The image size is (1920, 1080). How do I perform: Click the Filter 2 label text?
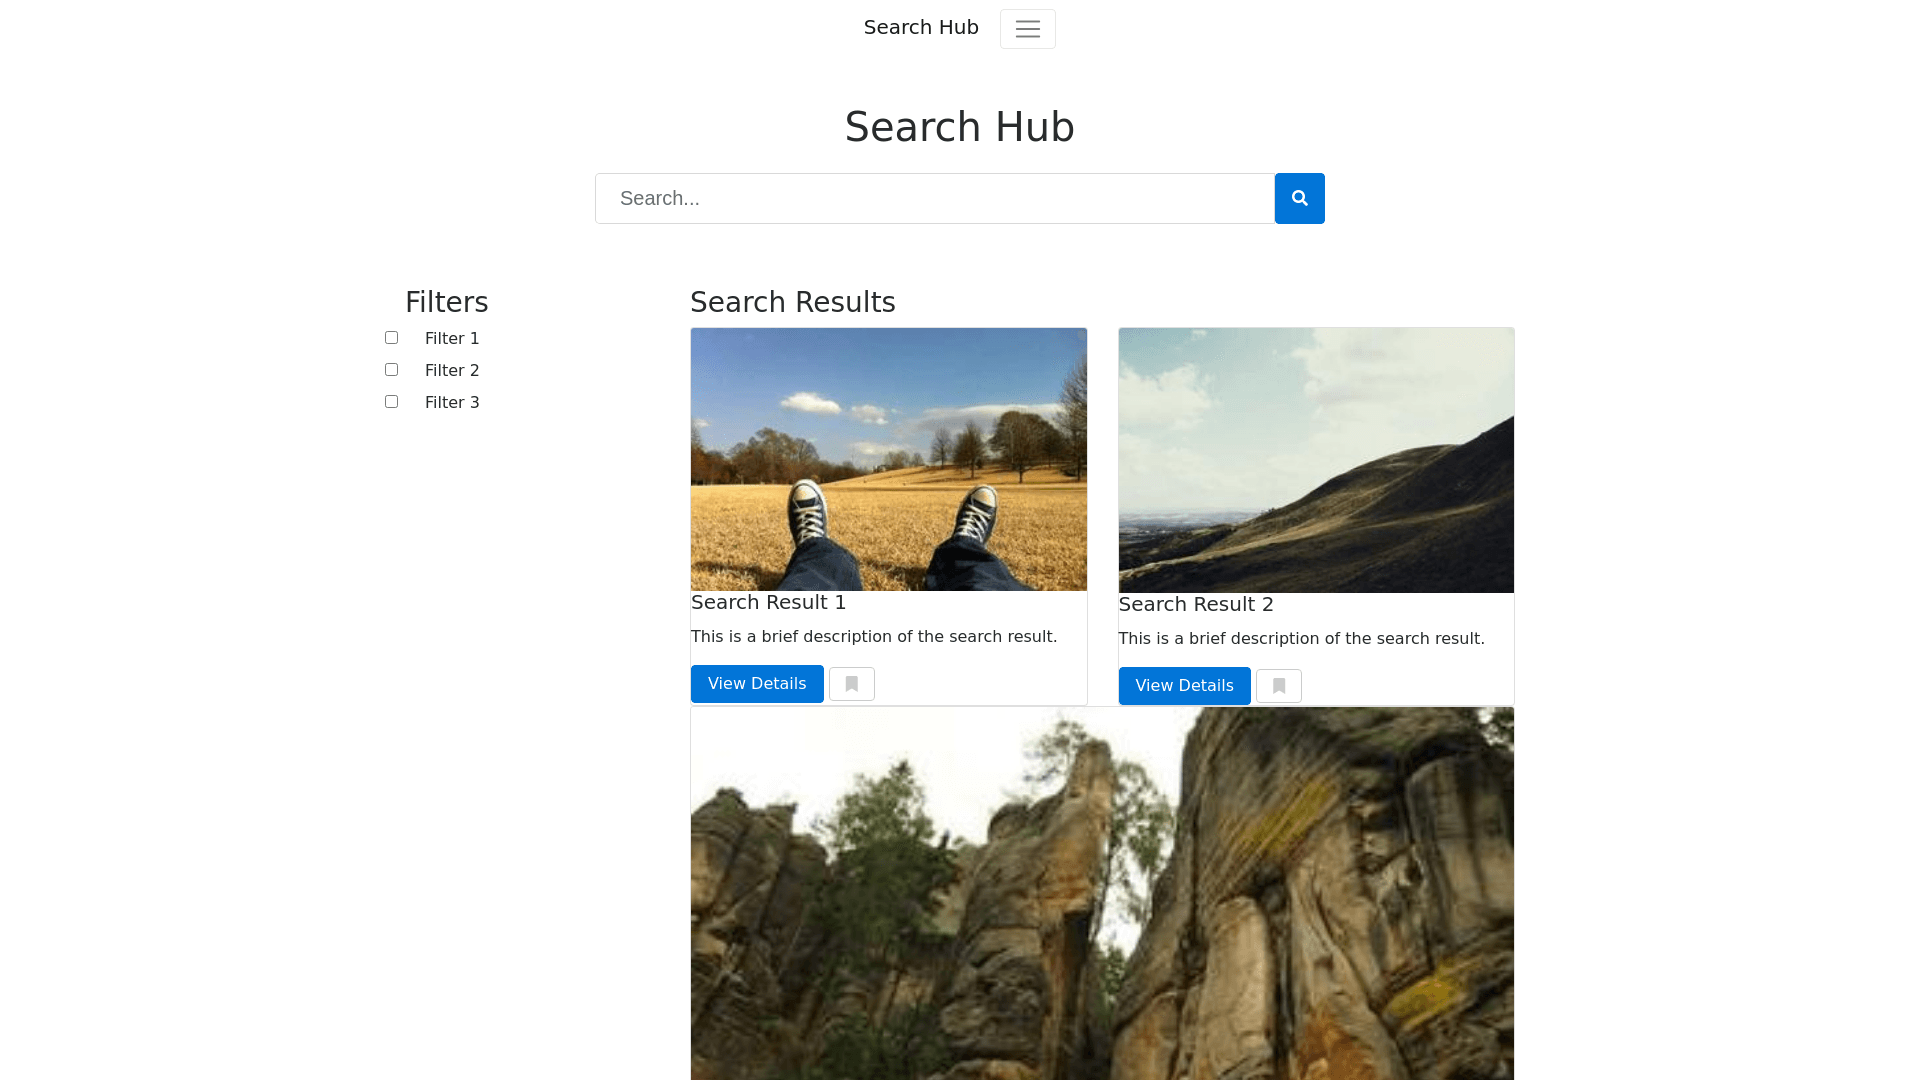tap(452, 371)
